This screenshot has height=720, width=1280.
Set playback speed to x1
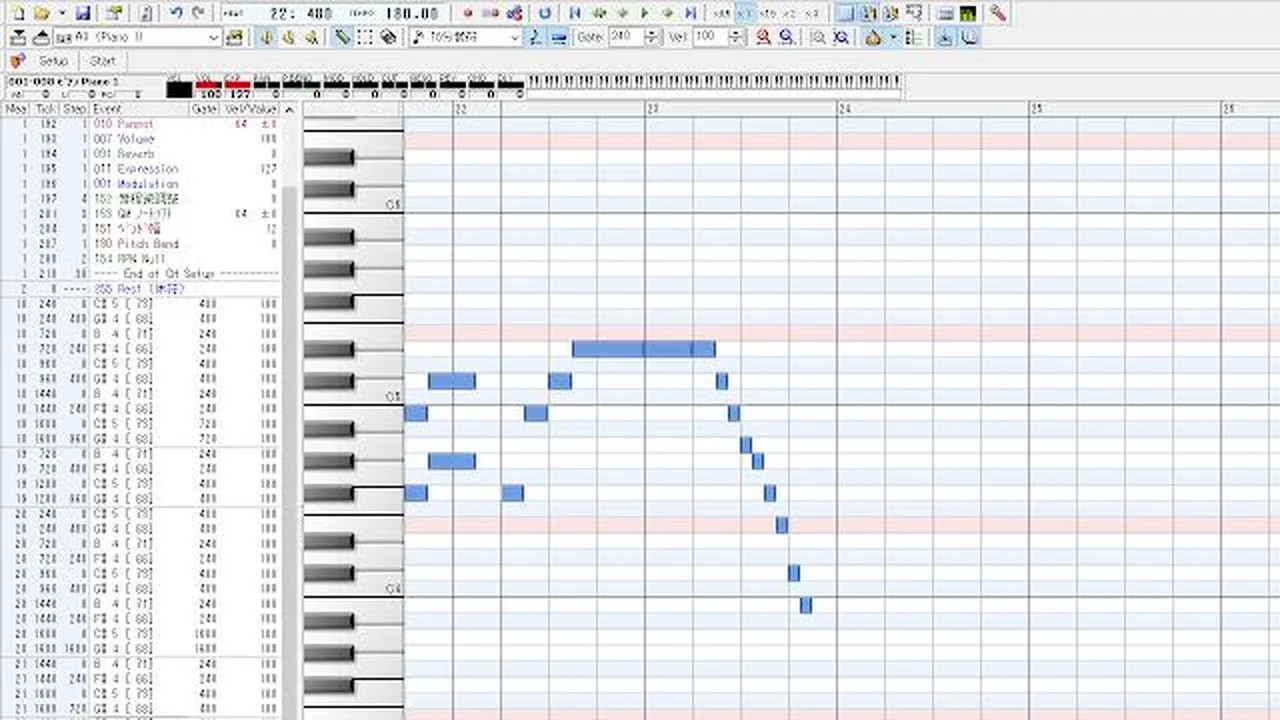pos(744,14)
